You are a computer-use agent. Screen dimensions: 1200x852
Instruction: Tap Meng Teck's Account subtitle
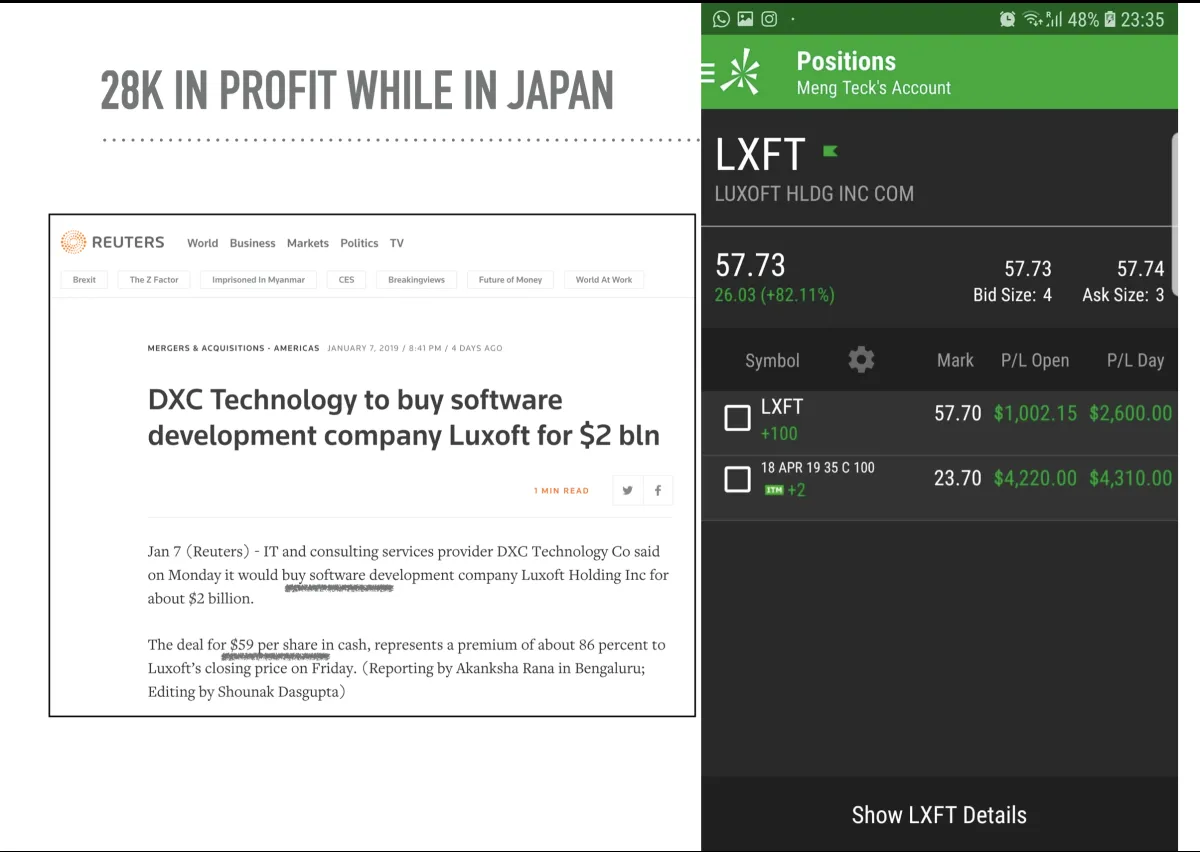tap(873, 88)
